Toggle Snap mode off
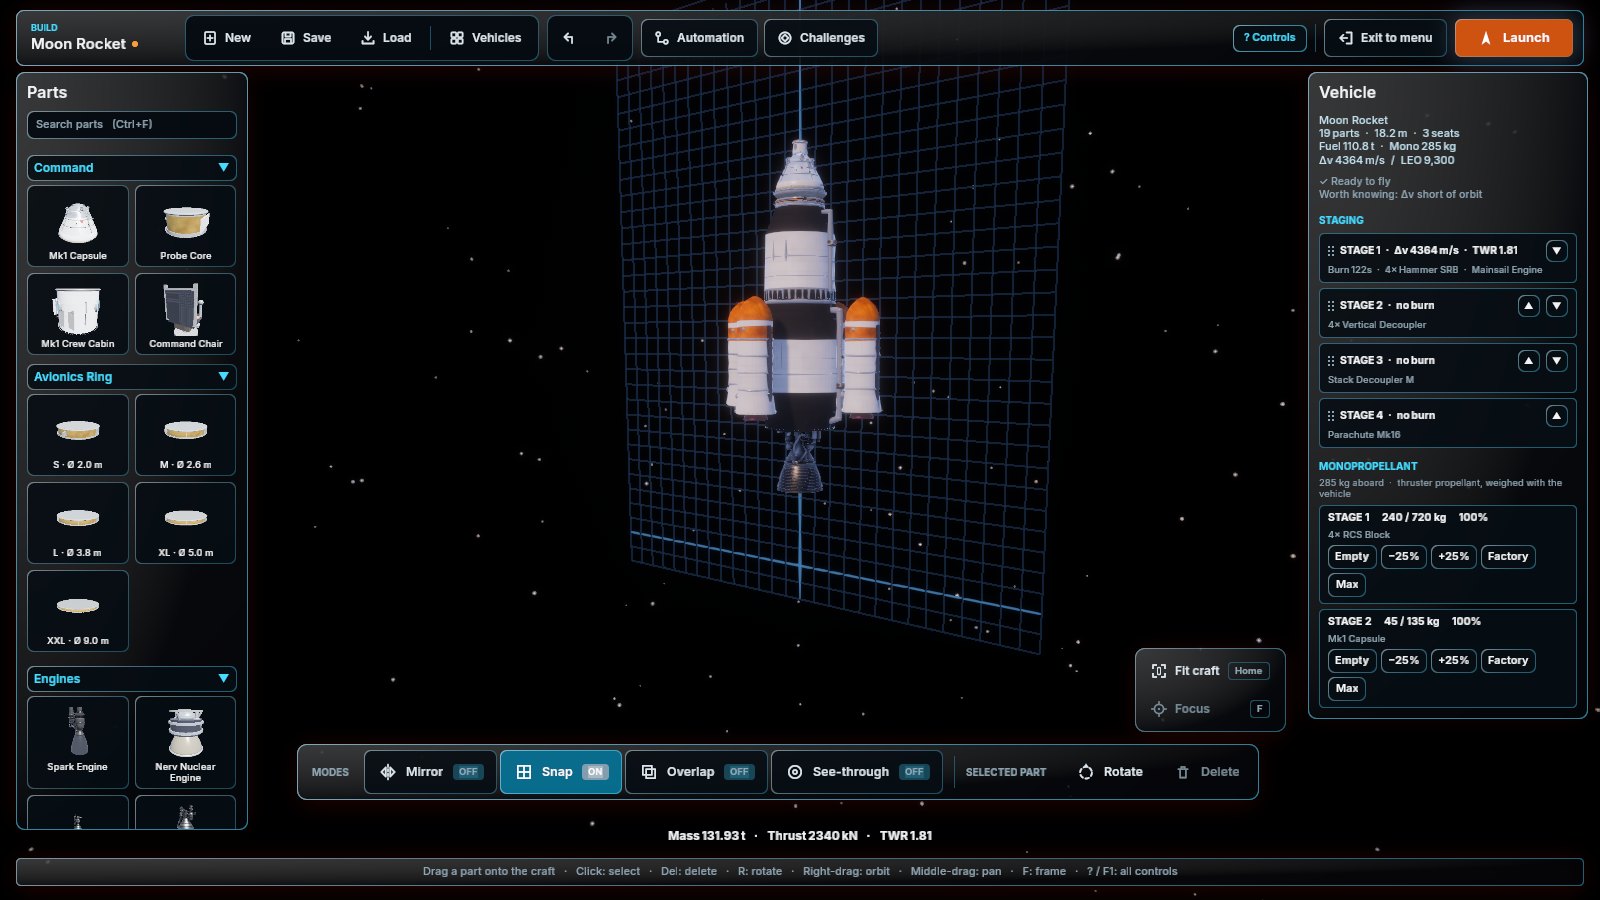The width and height of the screenshot is (1600, 900). [x=561, y=772]
